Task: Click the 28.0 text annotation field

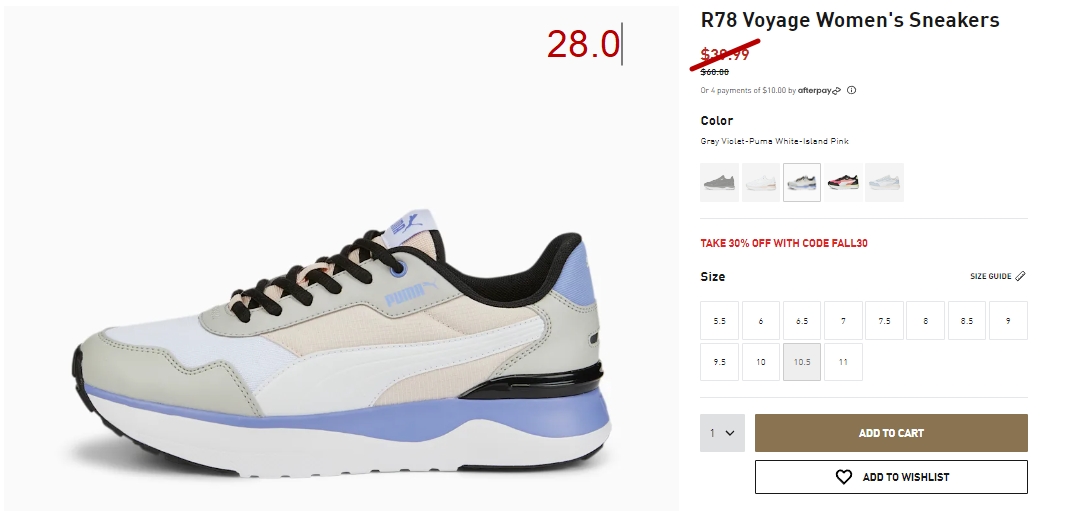Action: [584, 44]
